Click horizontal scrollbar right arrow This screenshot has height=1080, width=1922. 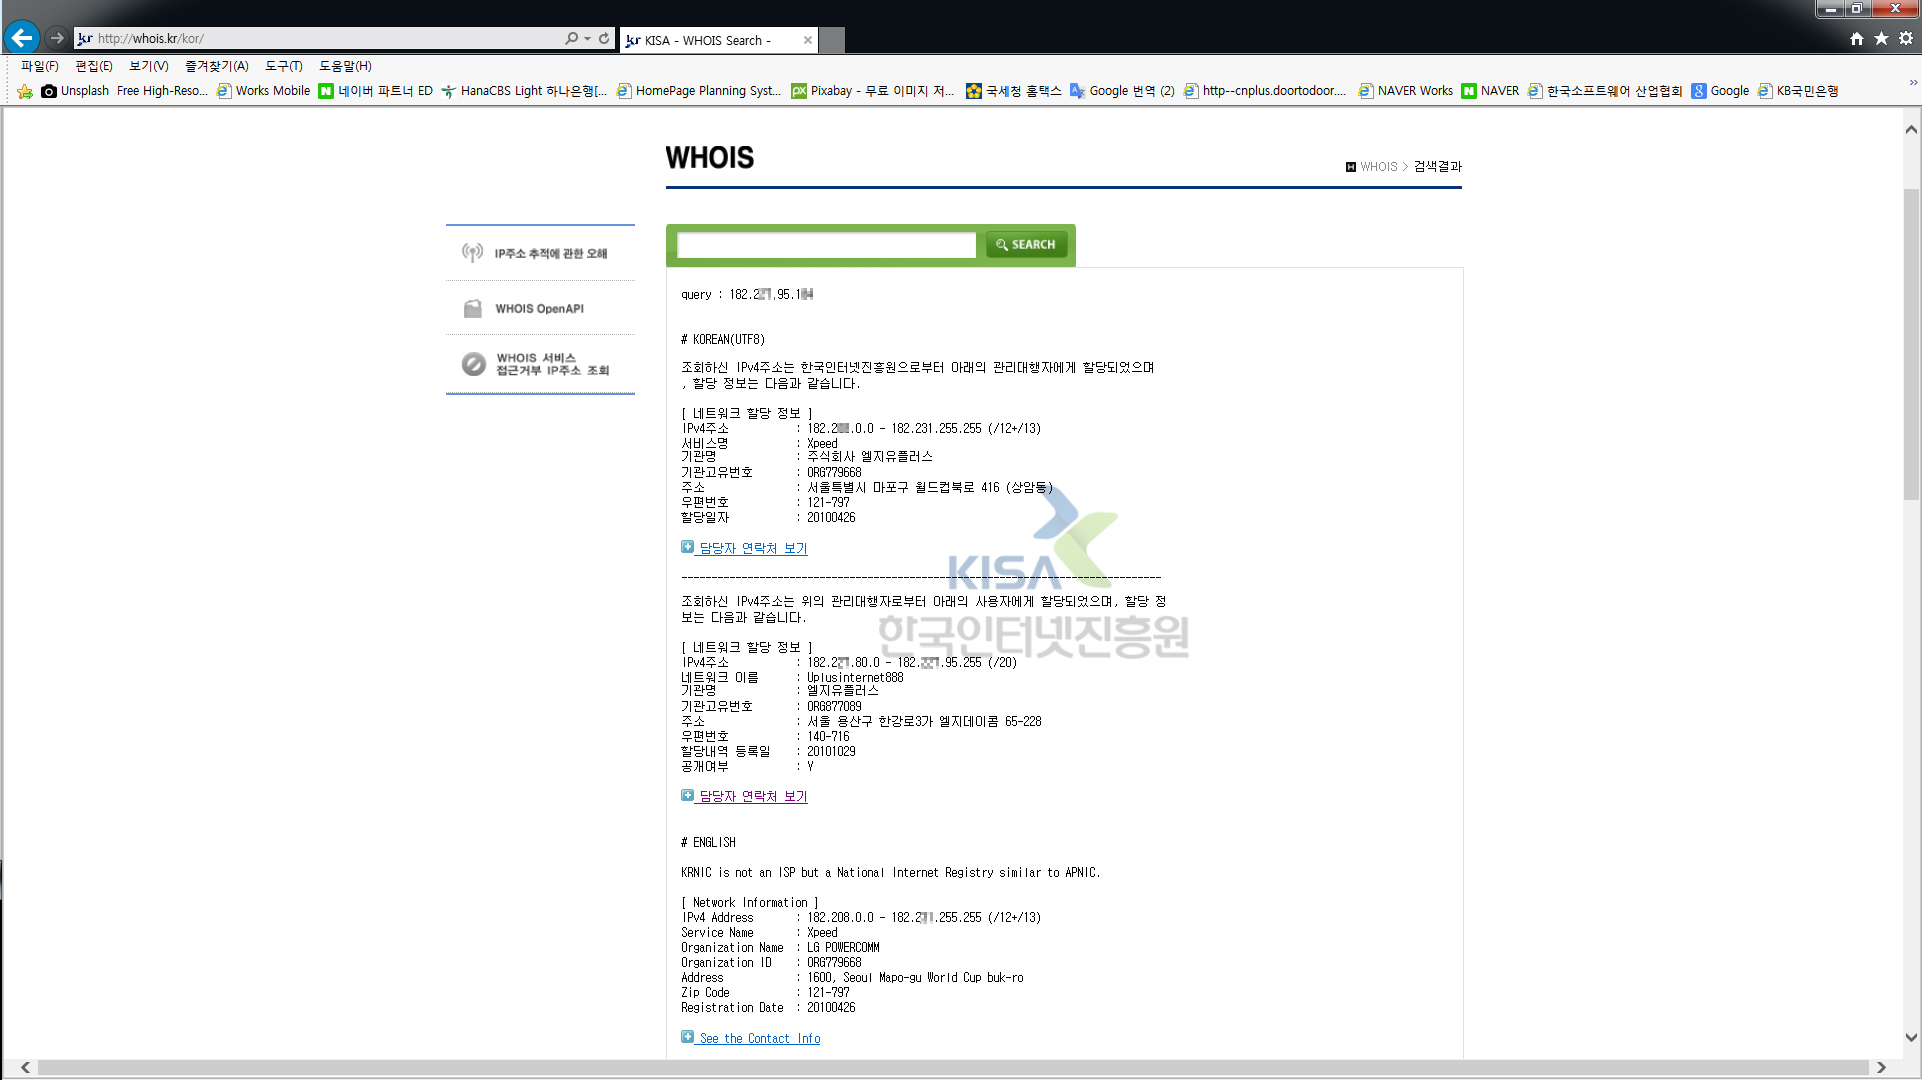[x=1881, y=1067]
